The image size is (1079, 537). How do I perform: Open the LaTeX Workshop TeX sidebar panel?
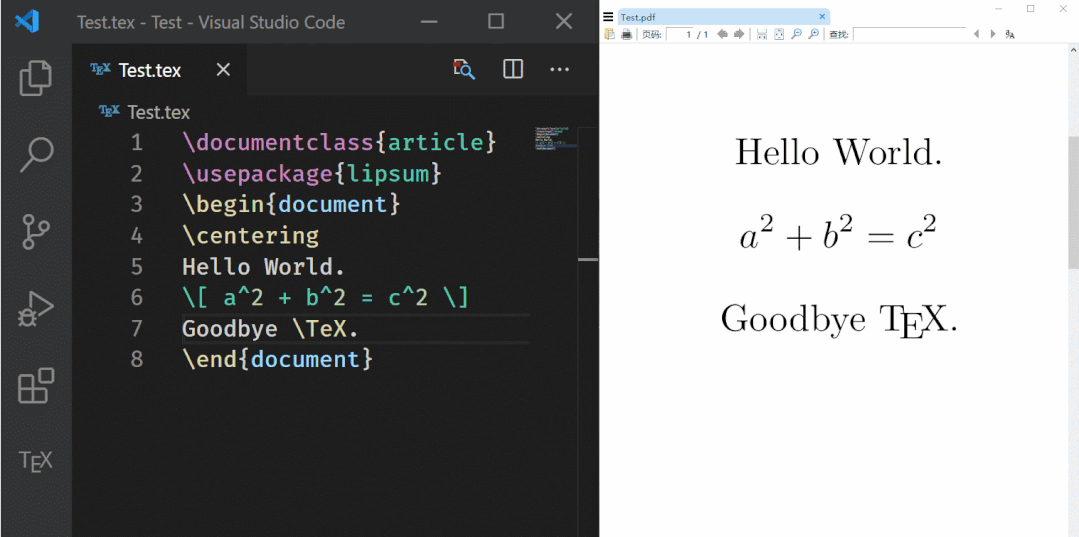click(x=36, y=461)
